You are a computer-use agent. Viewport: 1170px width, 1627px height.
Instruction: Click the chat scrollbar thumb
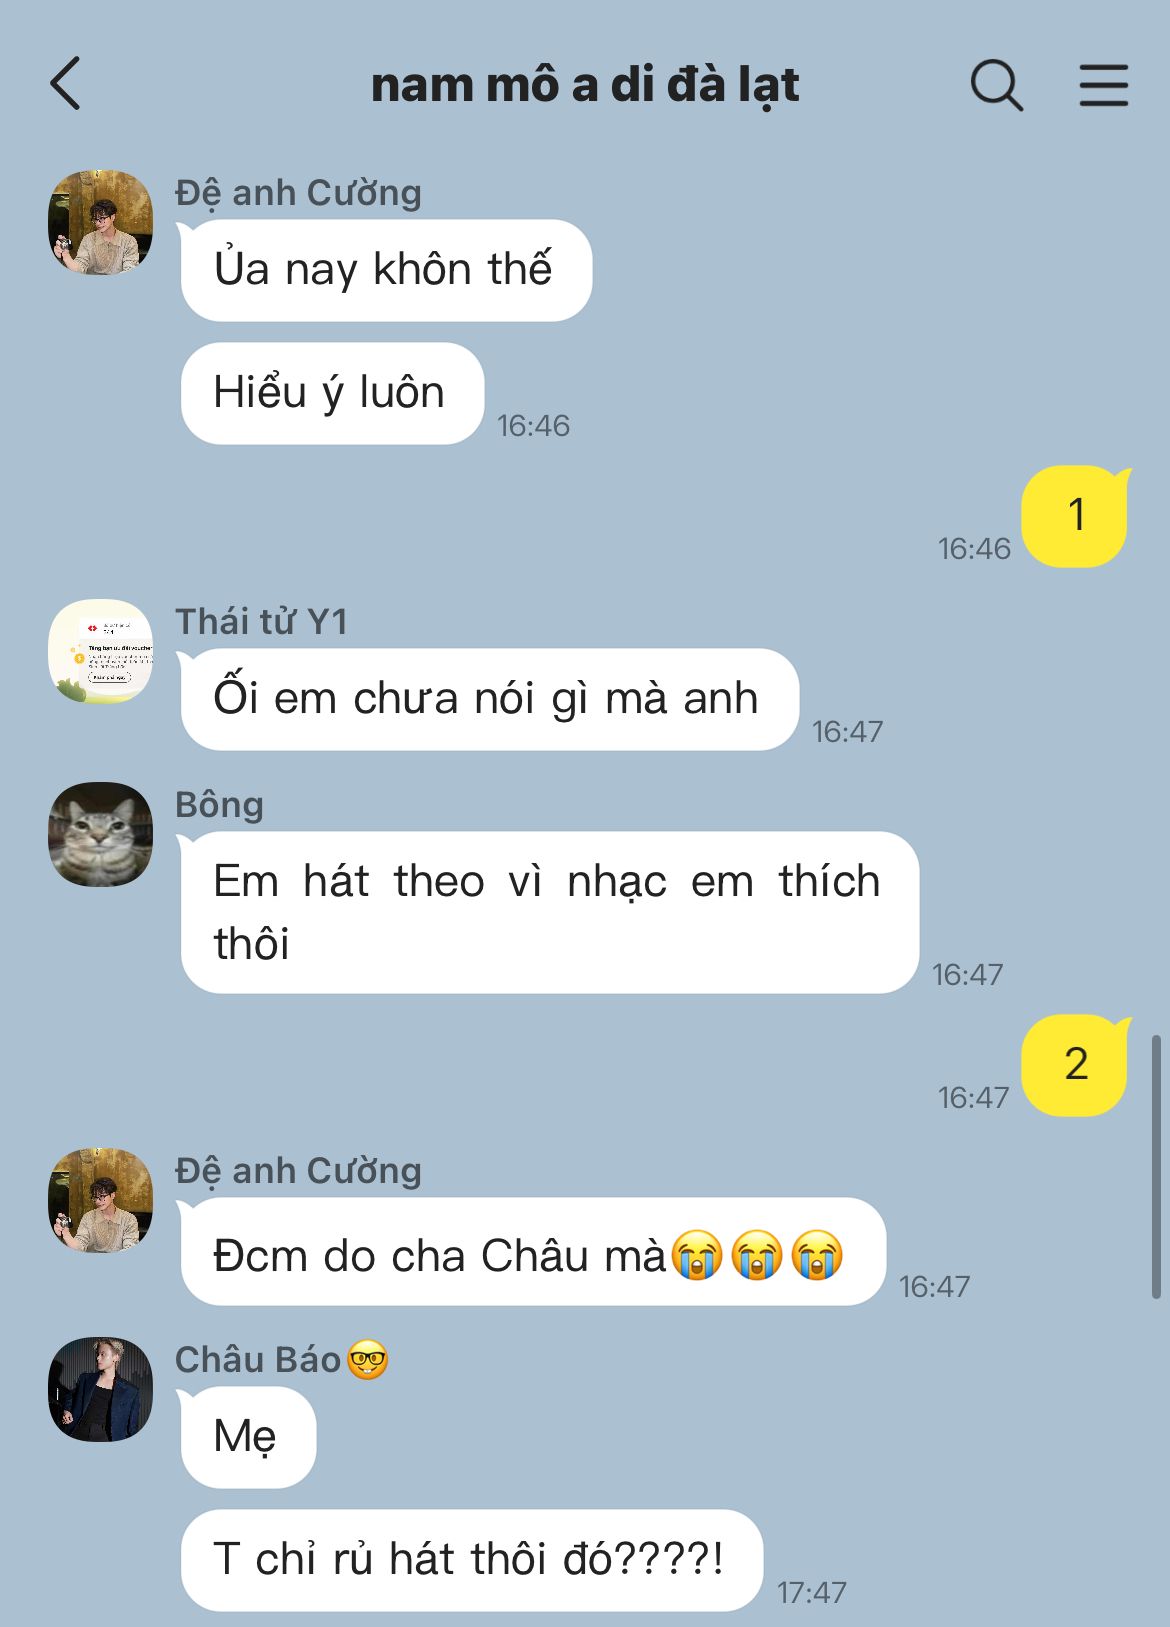point(1157,1167)
